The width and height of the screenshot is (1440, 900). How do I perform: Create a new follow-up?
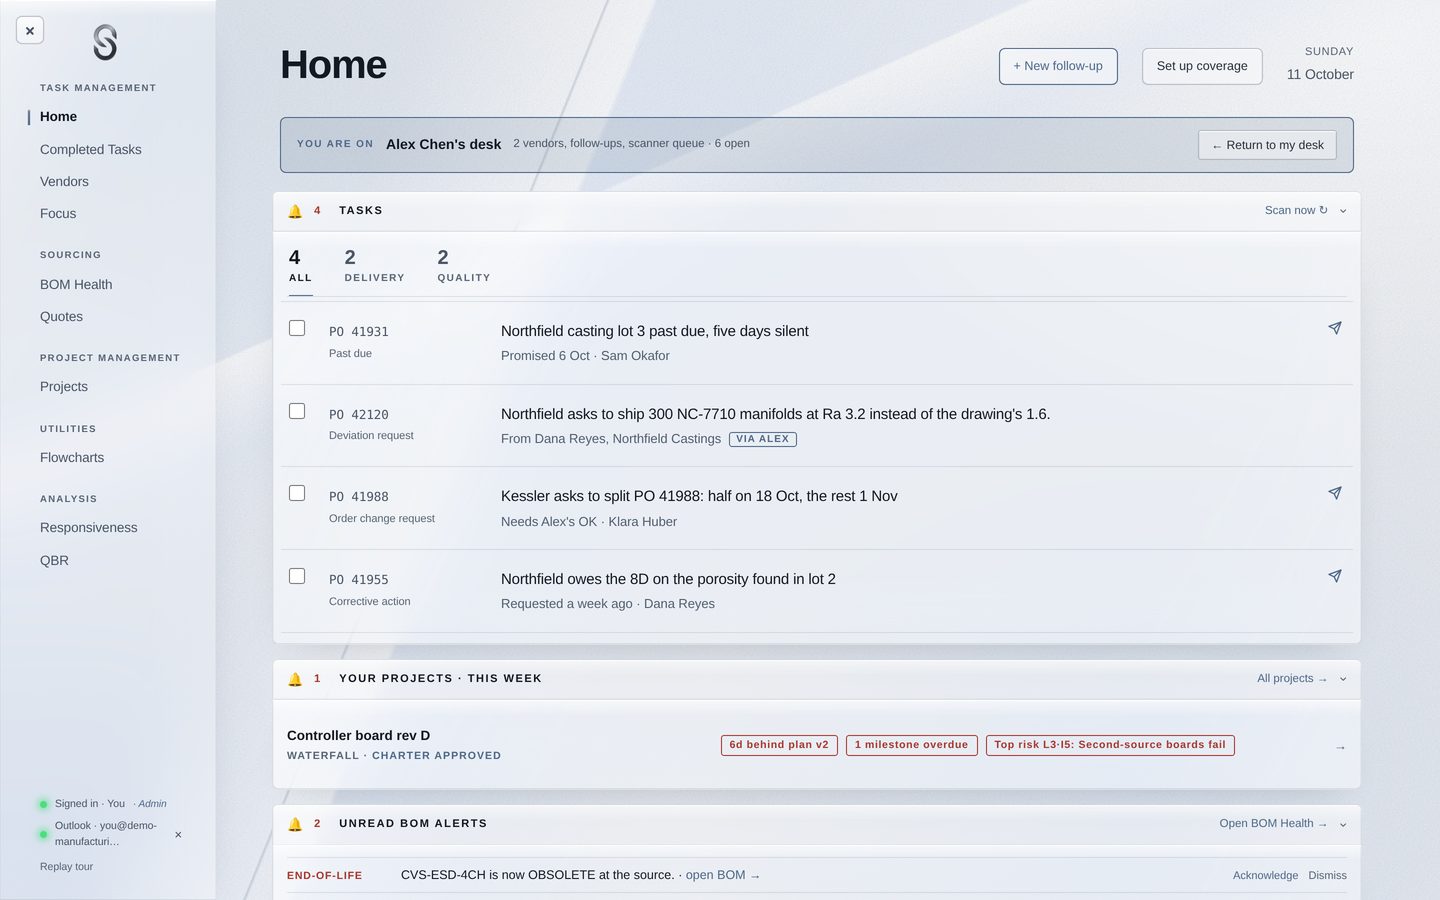(x=1058, y=66)
